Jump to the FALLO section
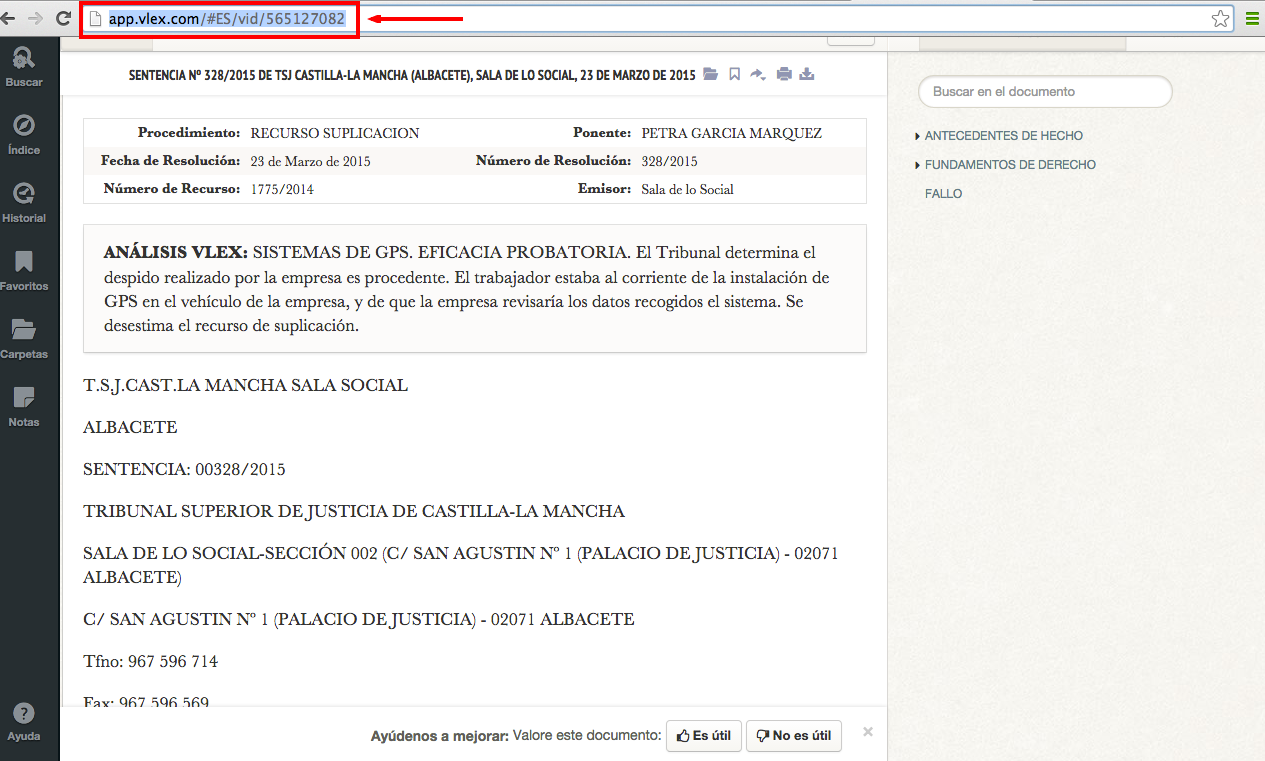The height and width of the screenshot is (761, 1265). (x=943, y=194)
